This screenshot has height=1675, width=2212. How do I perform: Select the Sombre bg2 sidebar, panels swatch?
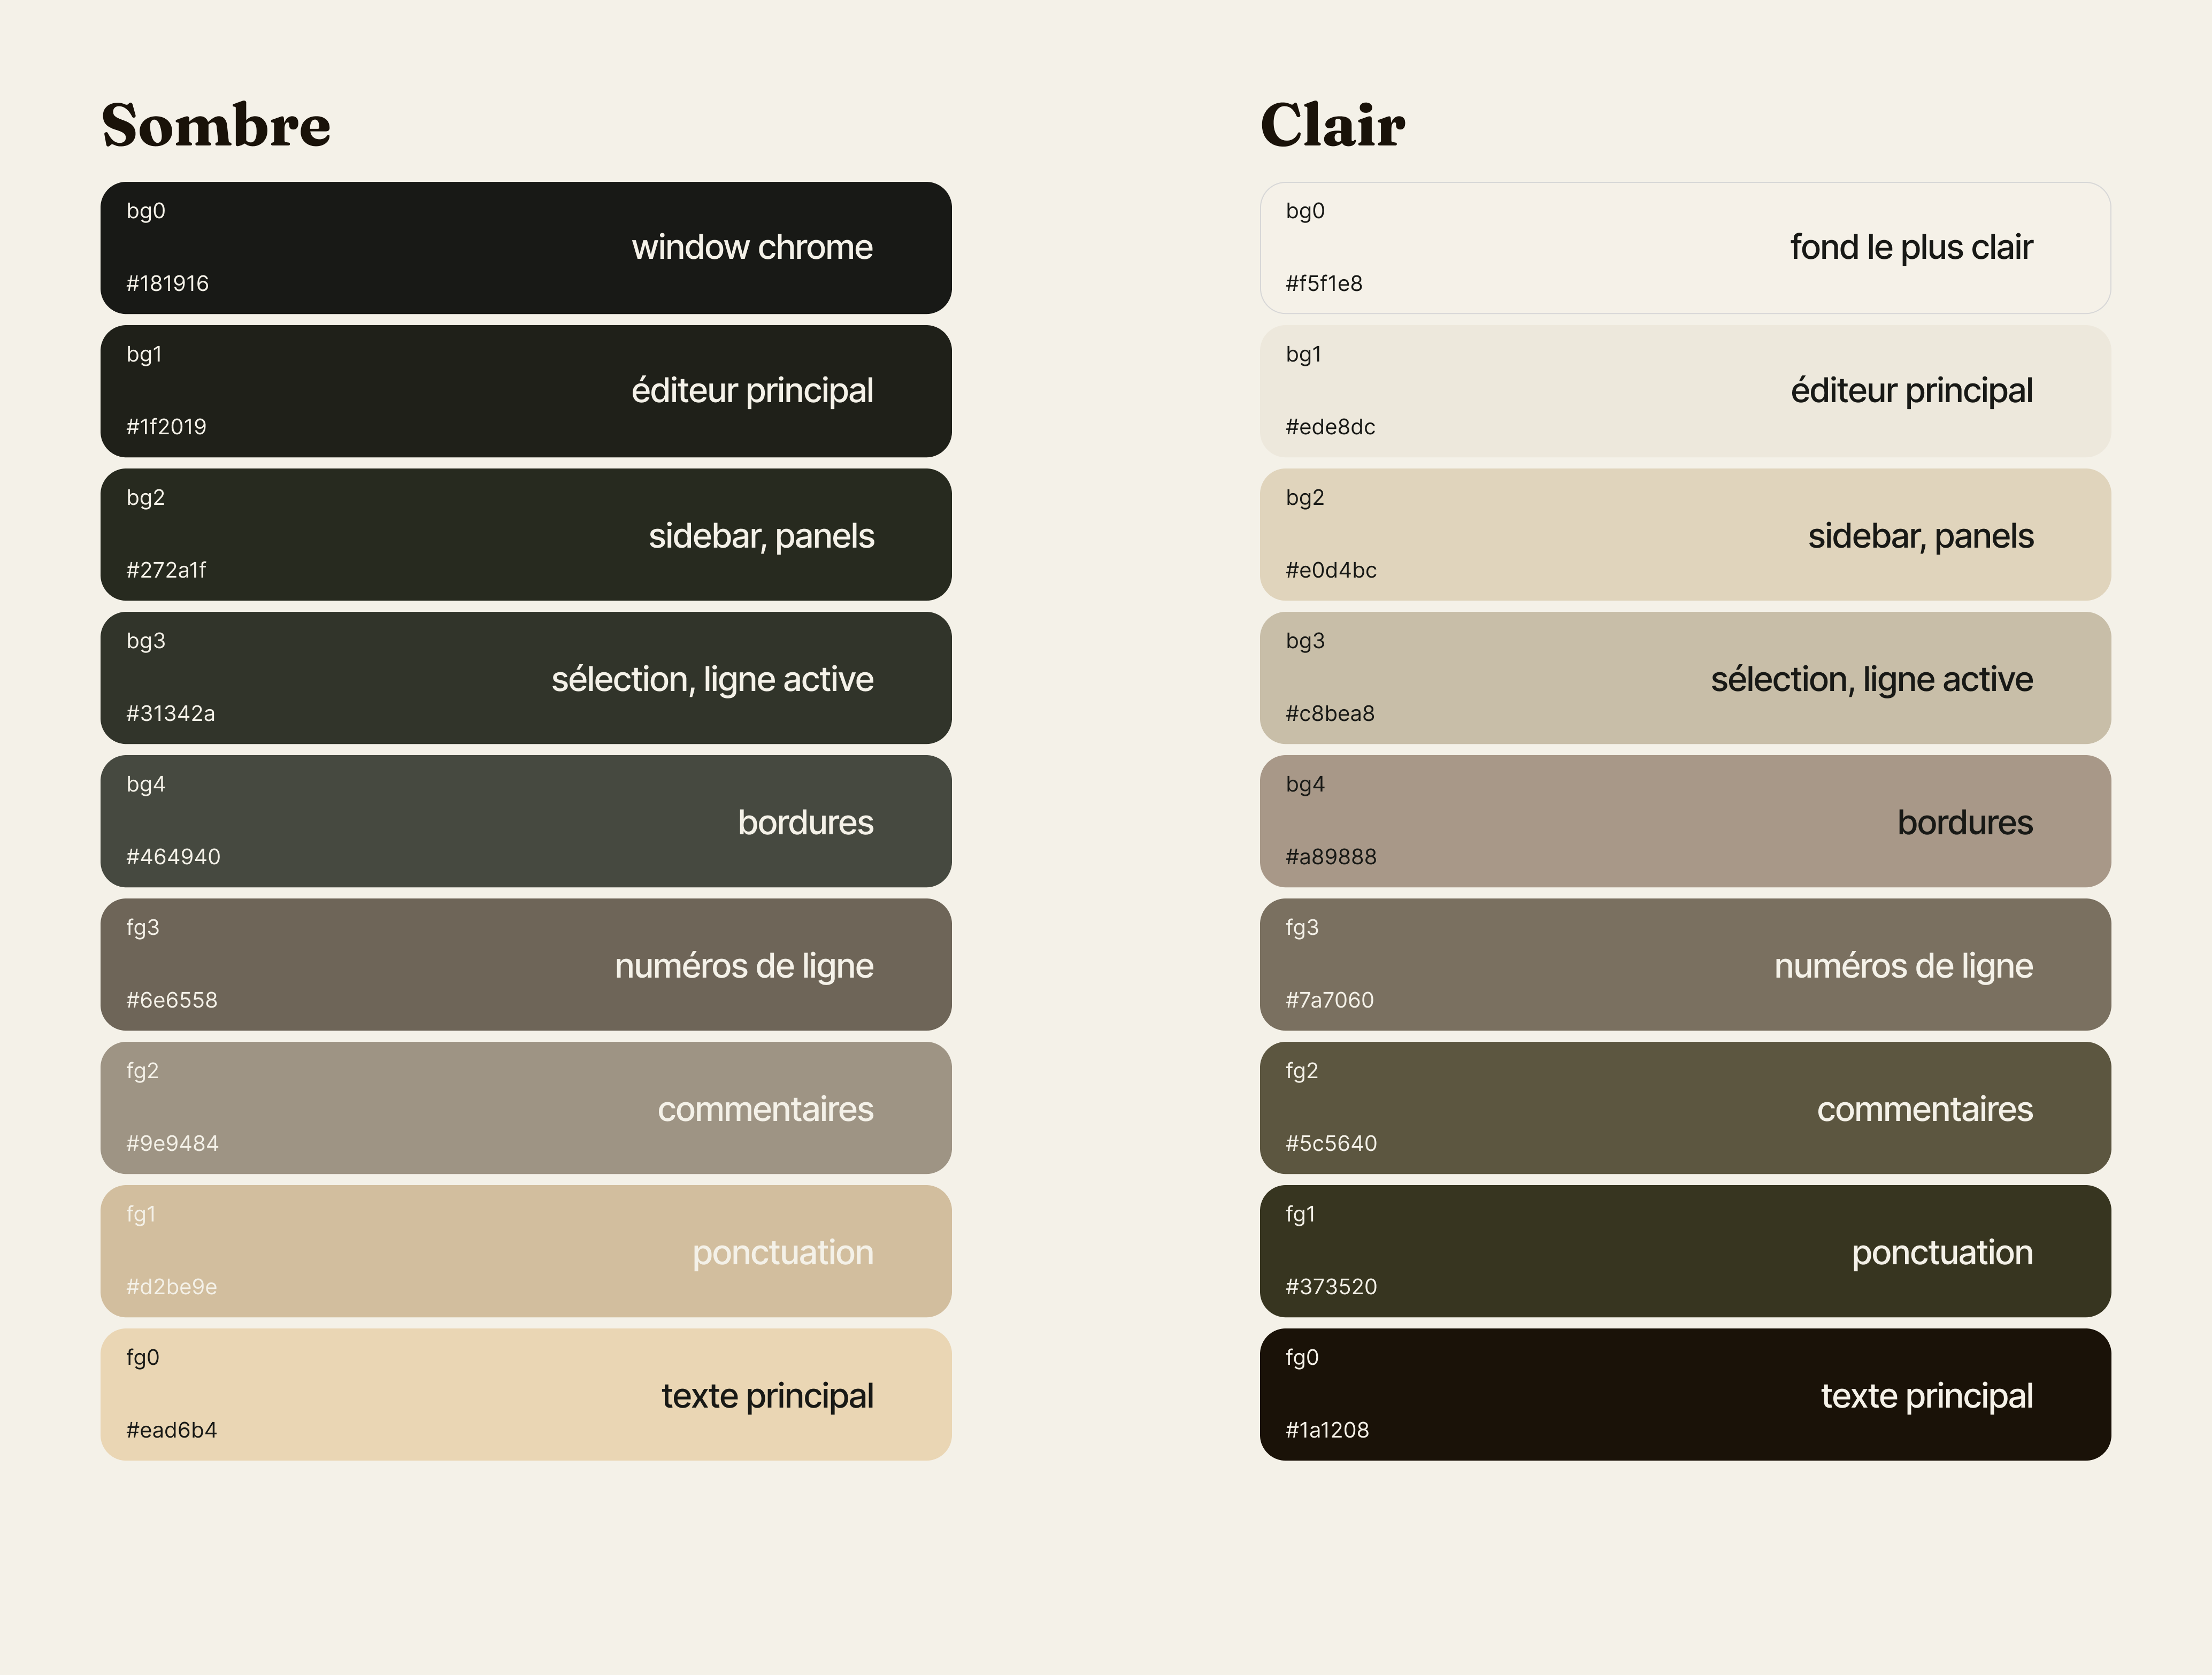point(526,534)
